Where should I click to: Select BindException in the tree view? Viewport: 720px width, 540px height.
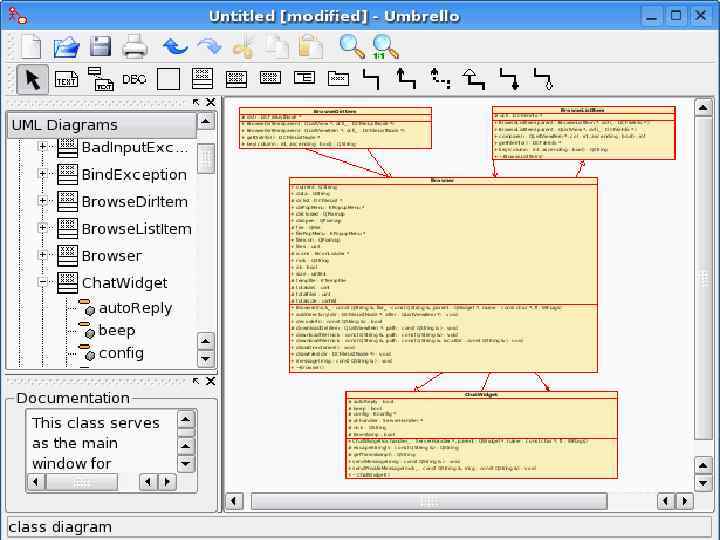[x=134, y=175]
